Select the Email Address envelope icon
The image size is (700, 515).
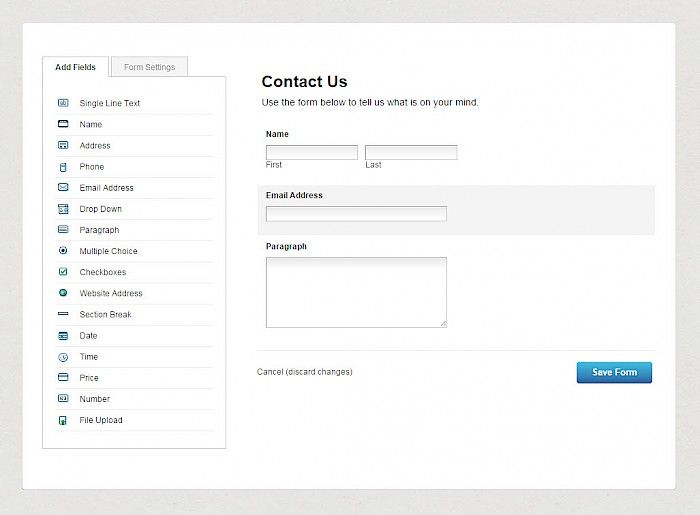(63, 187)
